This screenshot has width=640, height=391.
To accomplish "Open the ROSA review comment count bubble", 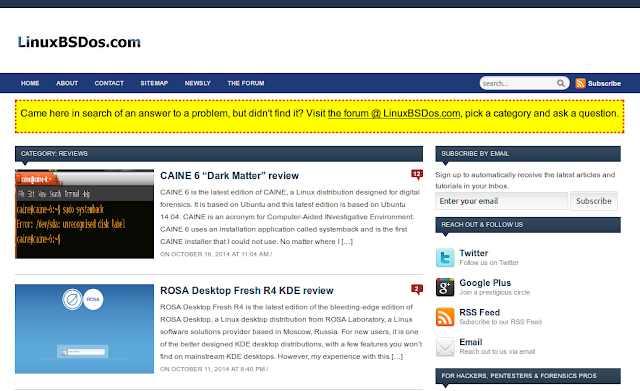I will point(417,289).
